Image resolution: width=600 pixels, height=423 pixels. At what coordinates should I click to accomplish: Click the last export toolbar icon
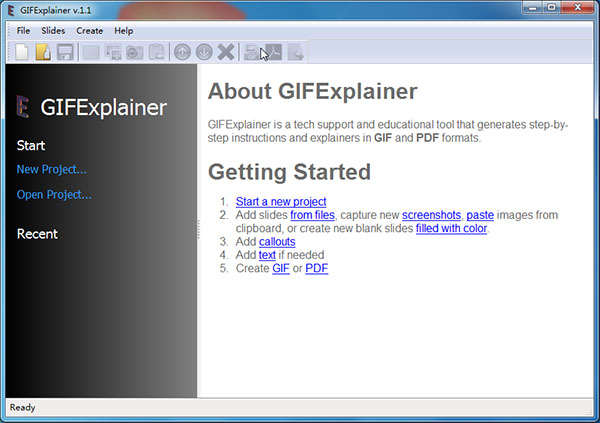[295, 52]
